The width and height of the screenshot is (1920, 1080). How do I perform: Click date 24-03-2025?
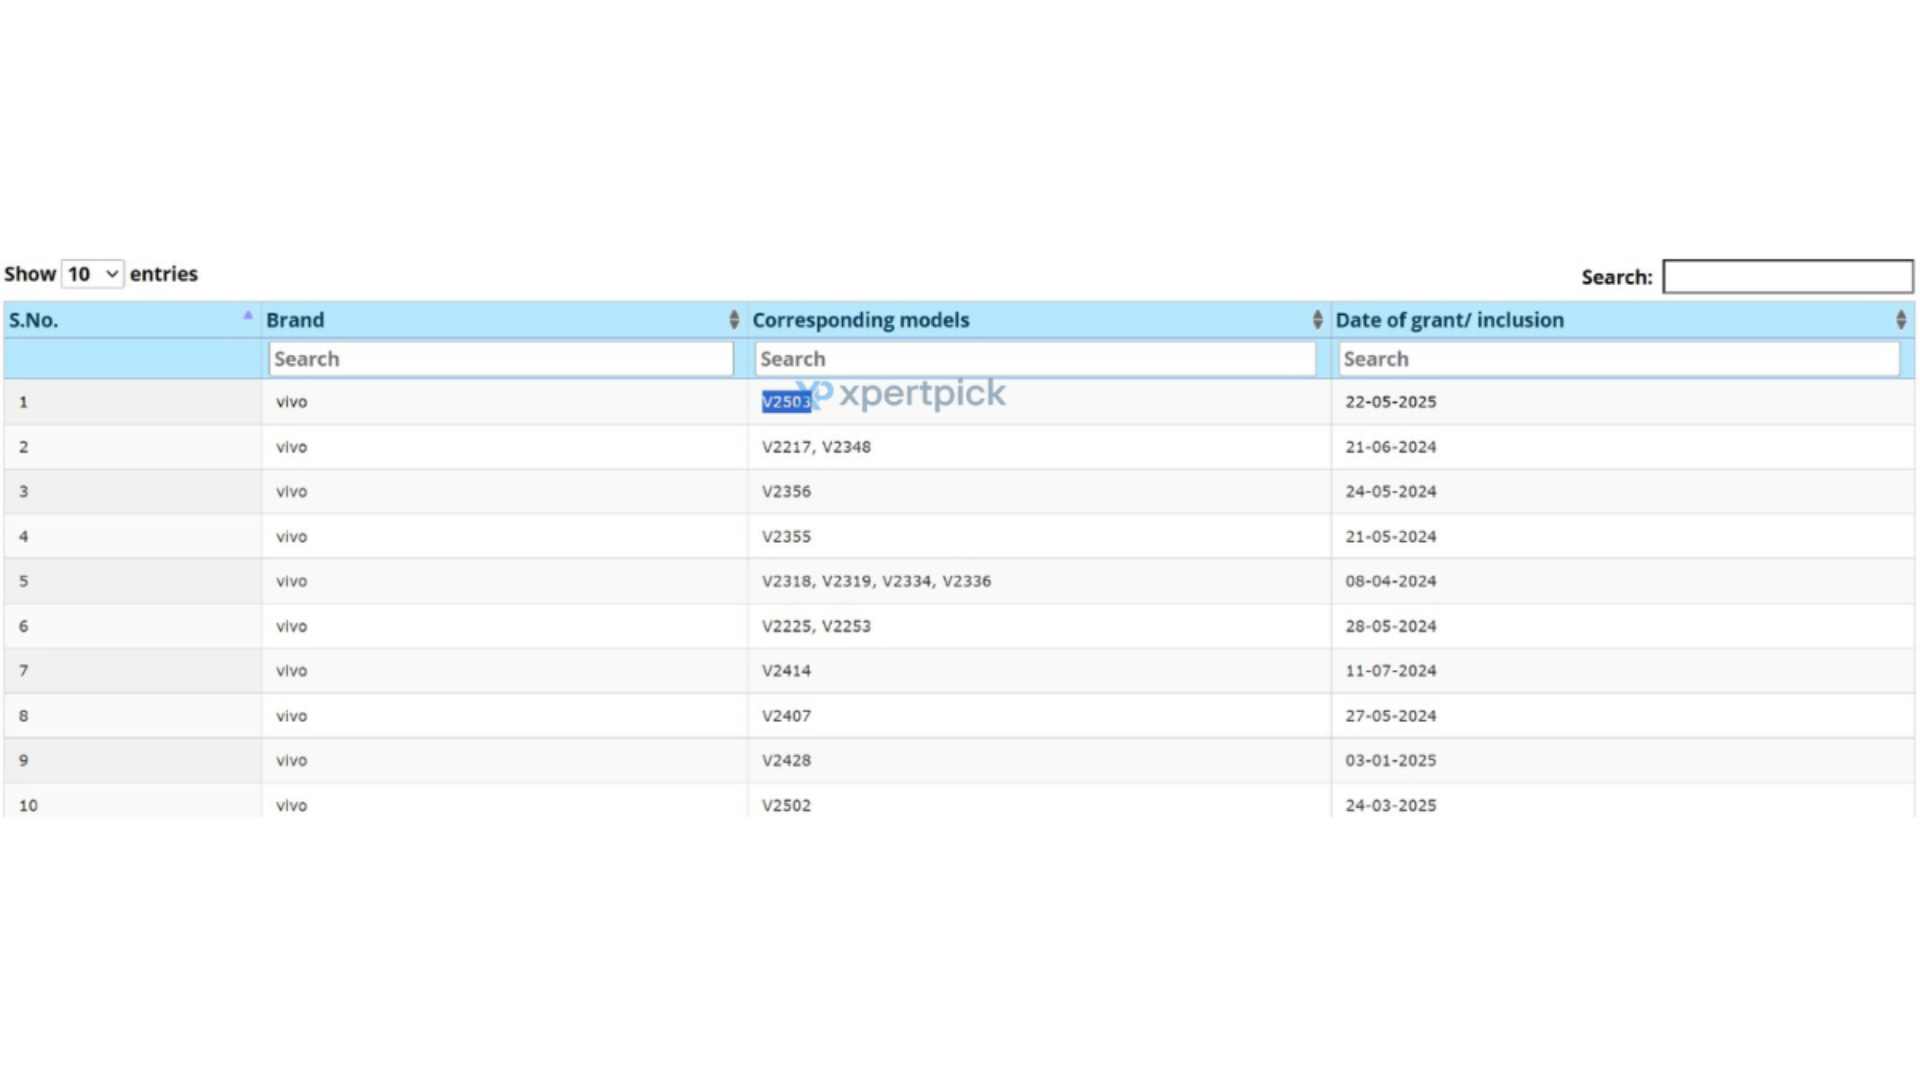[1390, 805]
